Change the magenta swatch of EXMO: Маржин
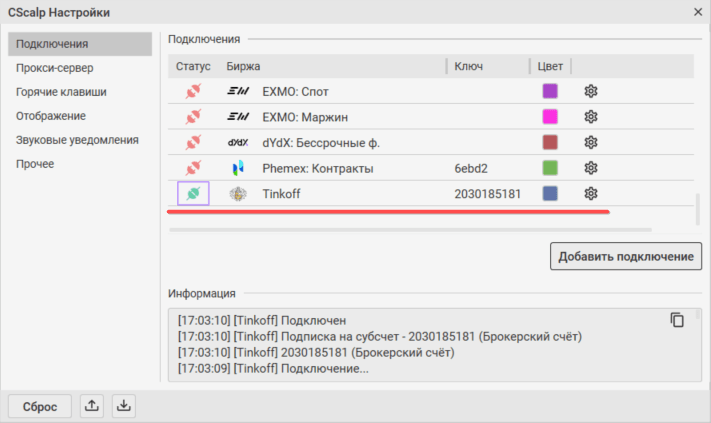The height and width of the screenshot is (423, 711). point(550,117)
